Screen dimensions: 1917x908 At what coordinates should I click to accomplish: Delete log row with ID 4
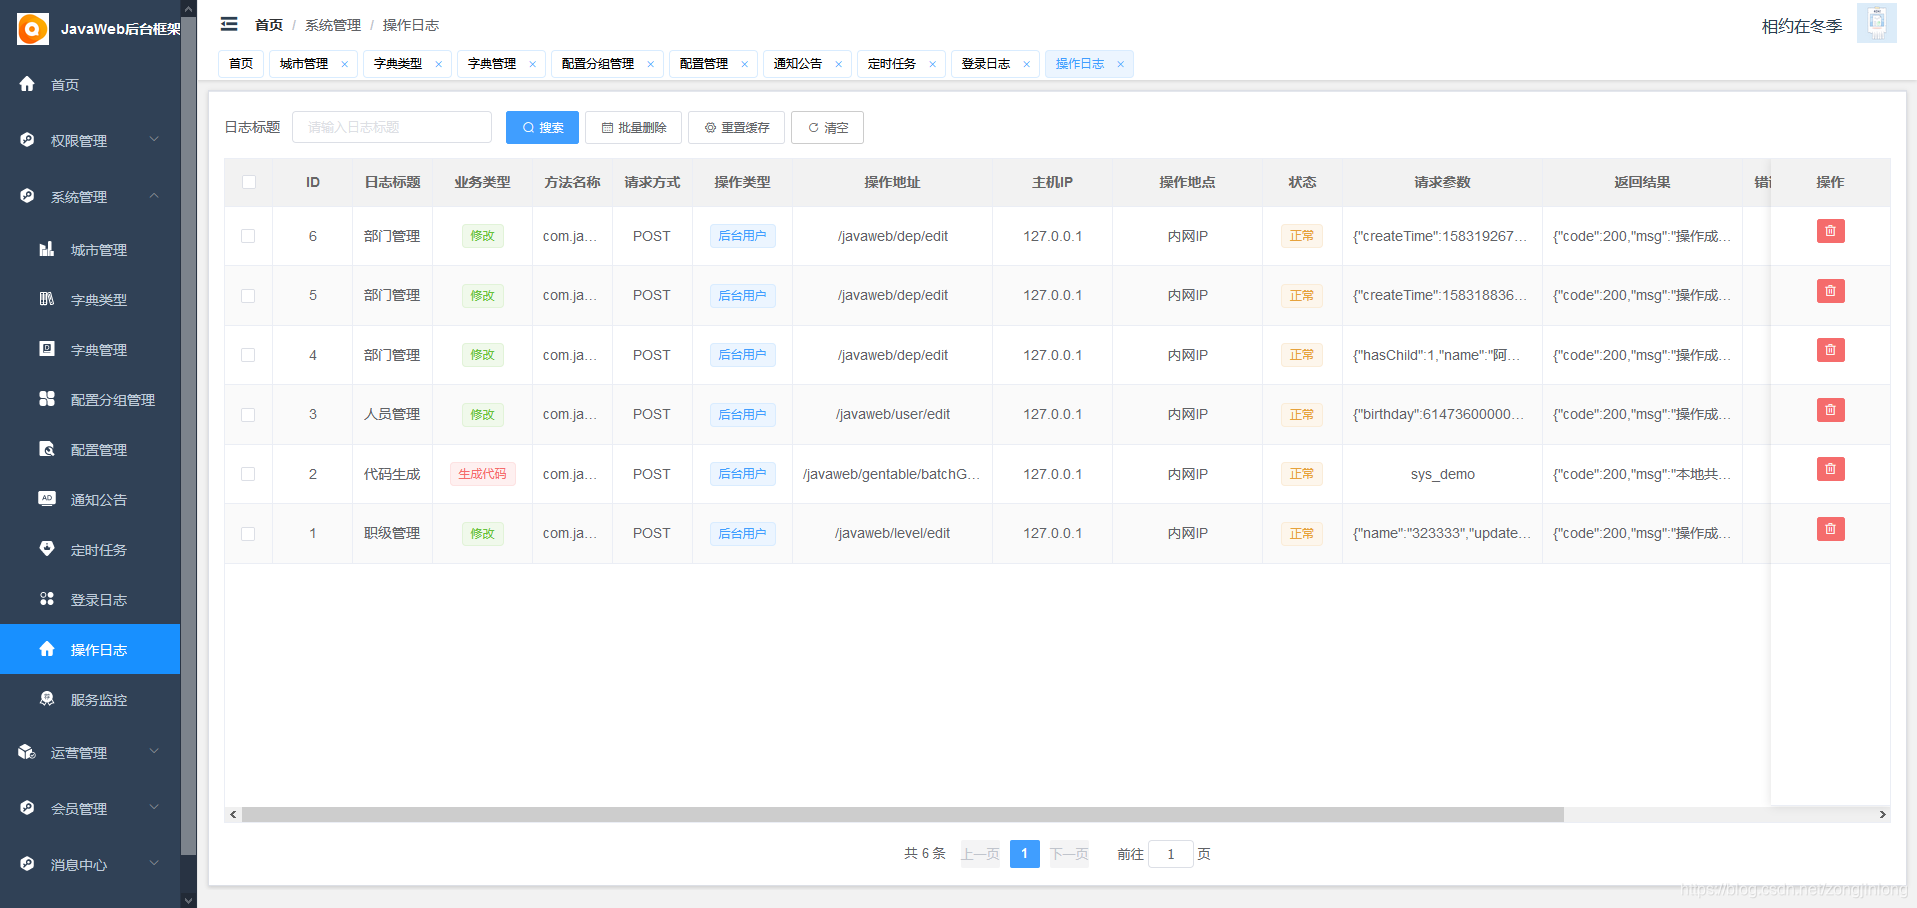click(x=1830, y=350)
